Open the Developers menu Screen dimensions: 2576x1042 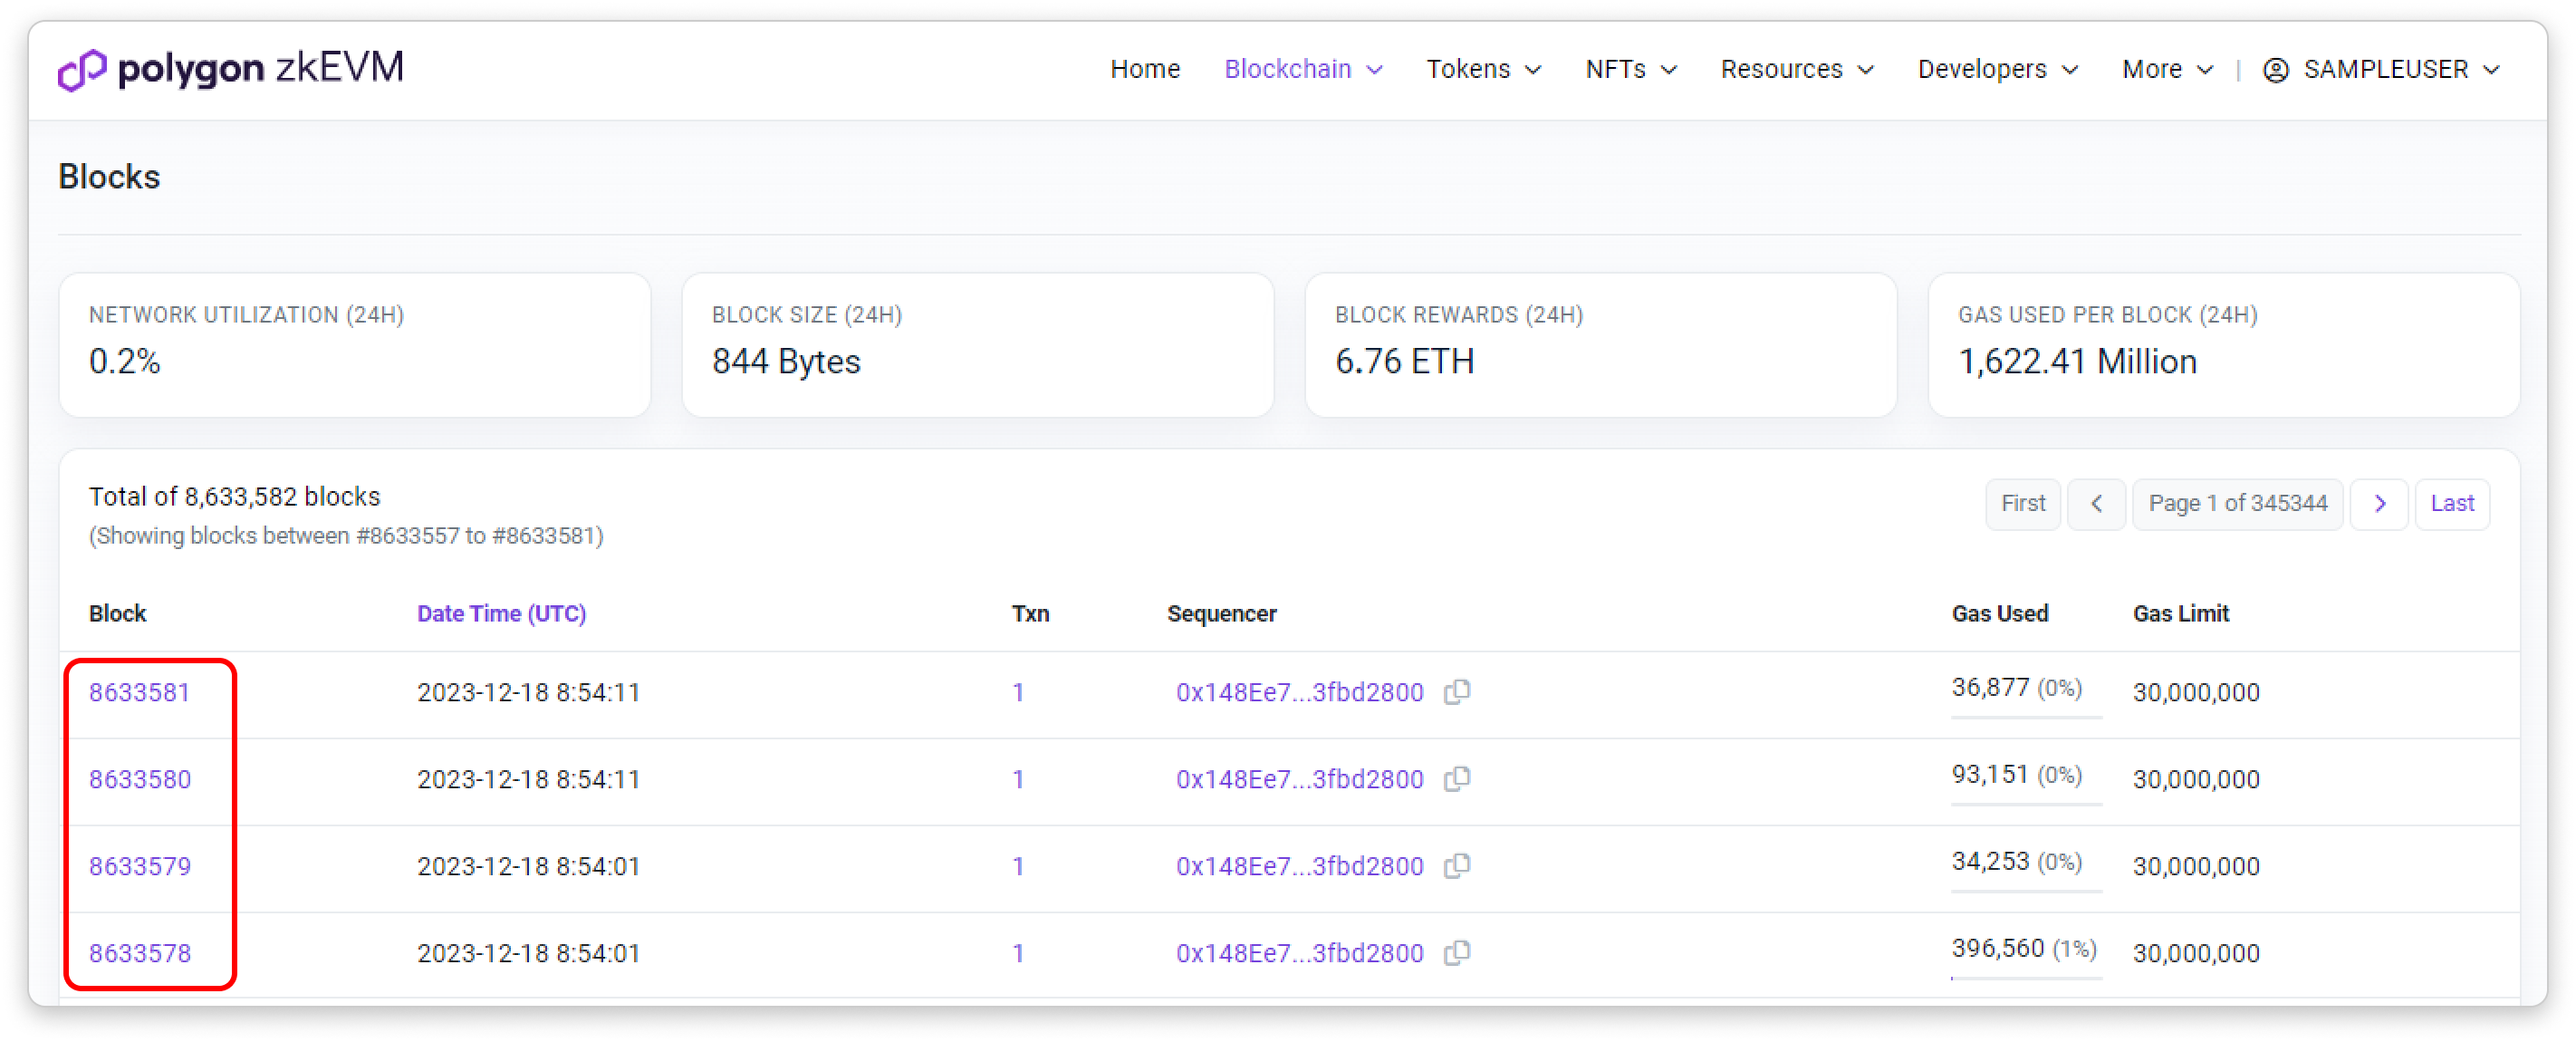[1997, 69]
